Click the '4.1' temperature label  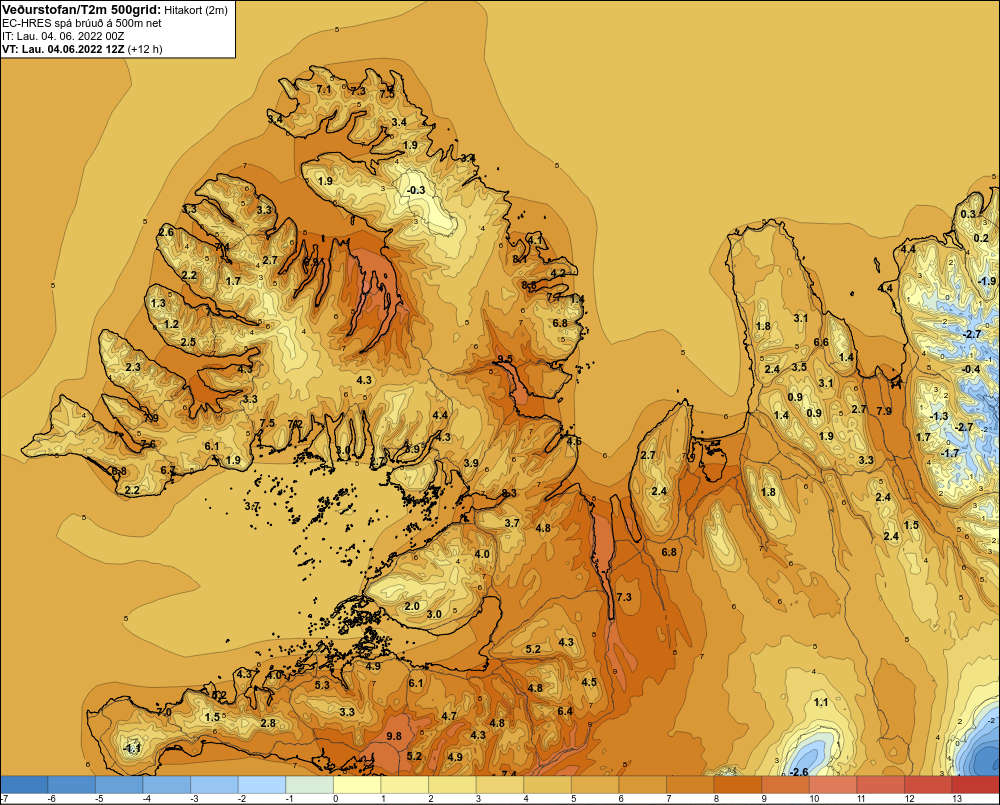(535, 240)
